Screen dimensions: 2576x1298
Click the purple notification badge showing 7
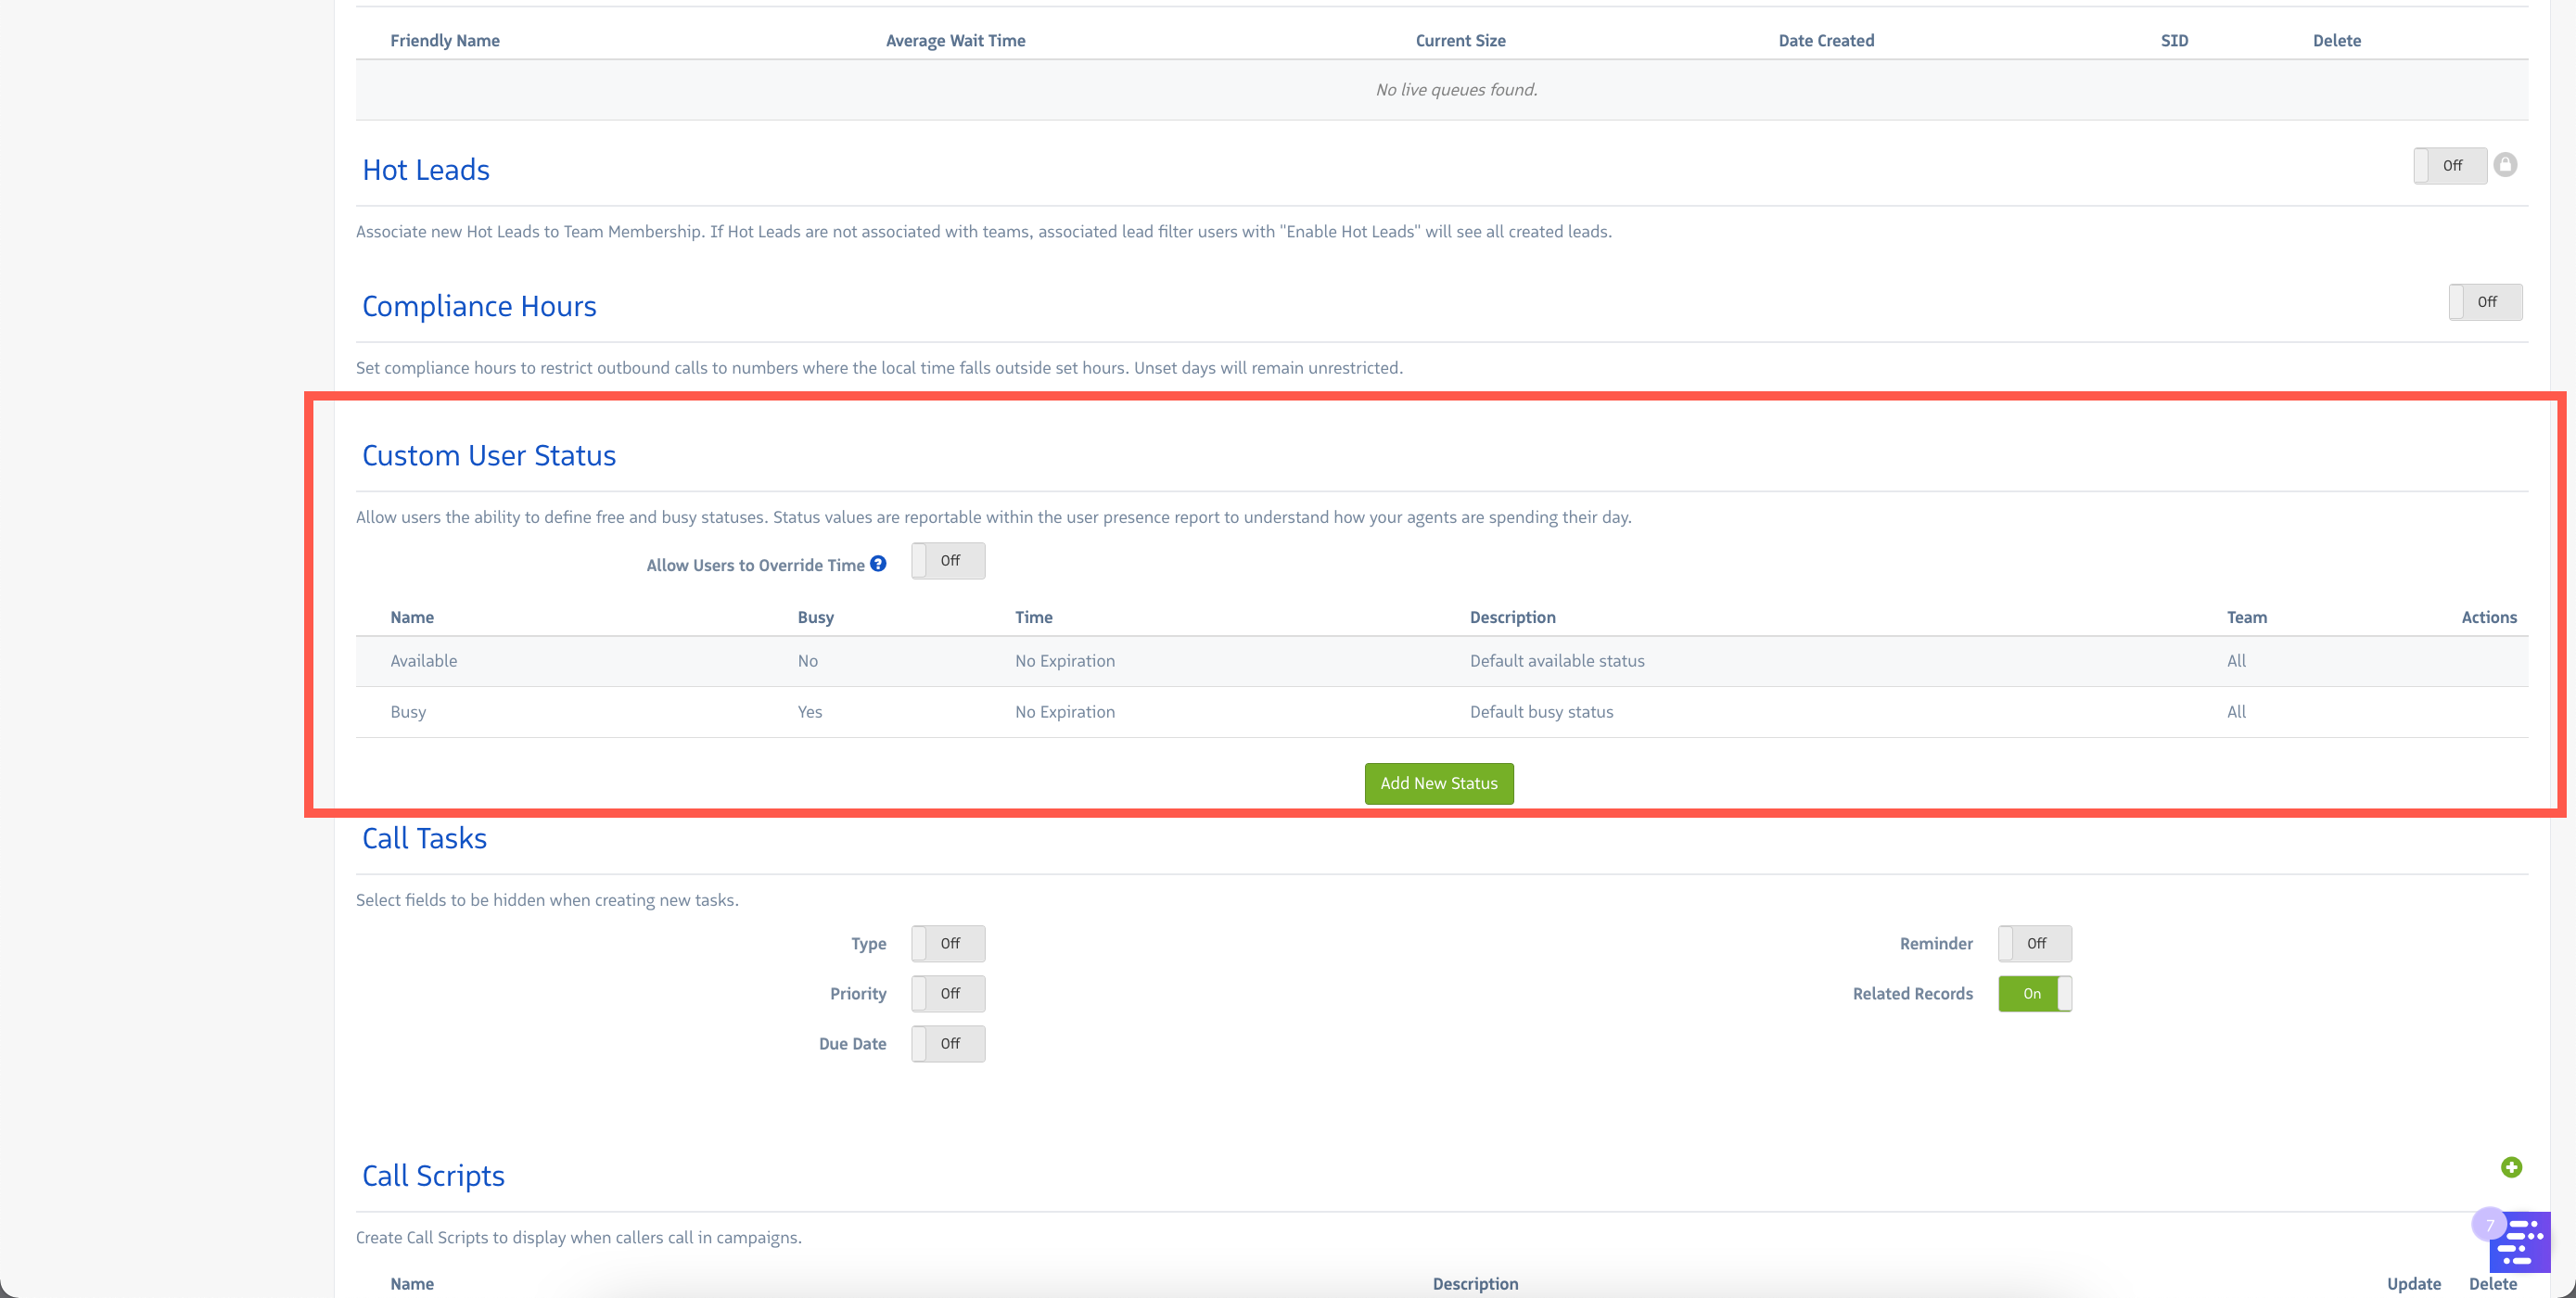point(2488,1224)
